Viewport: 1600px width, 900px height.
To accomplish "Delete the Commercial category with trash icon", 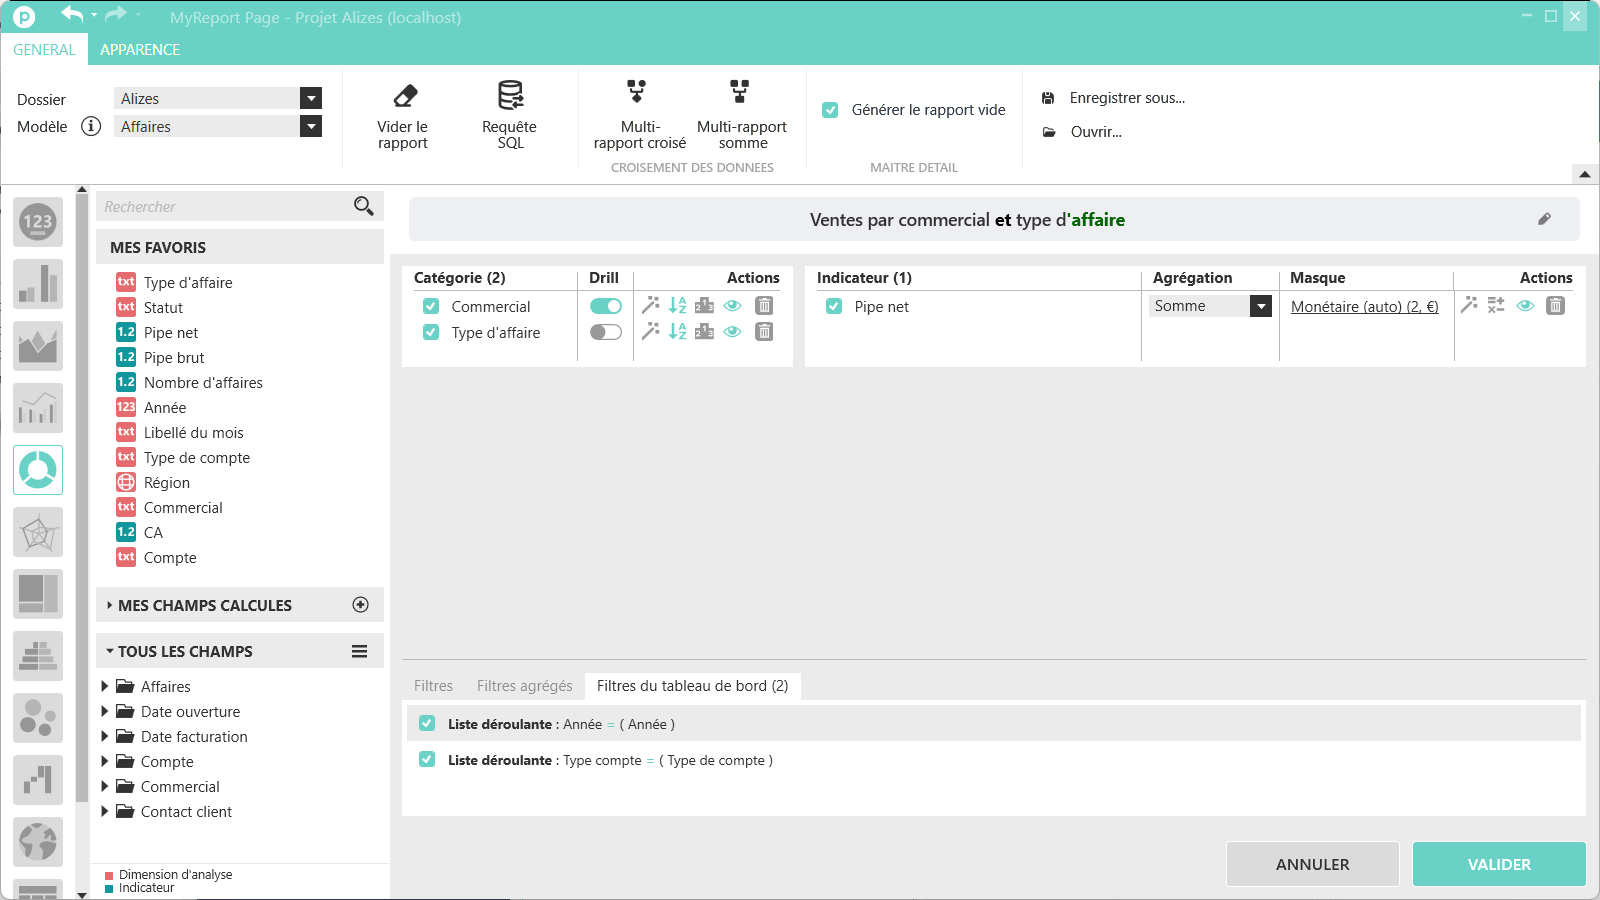I will pos(764,306).
